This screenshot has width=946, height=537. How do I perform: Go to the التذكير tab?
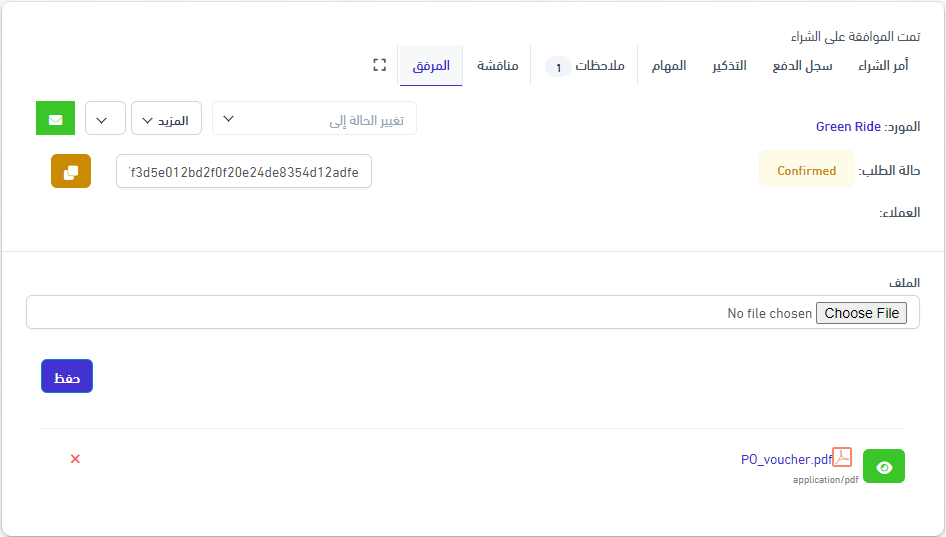[729, 66]
